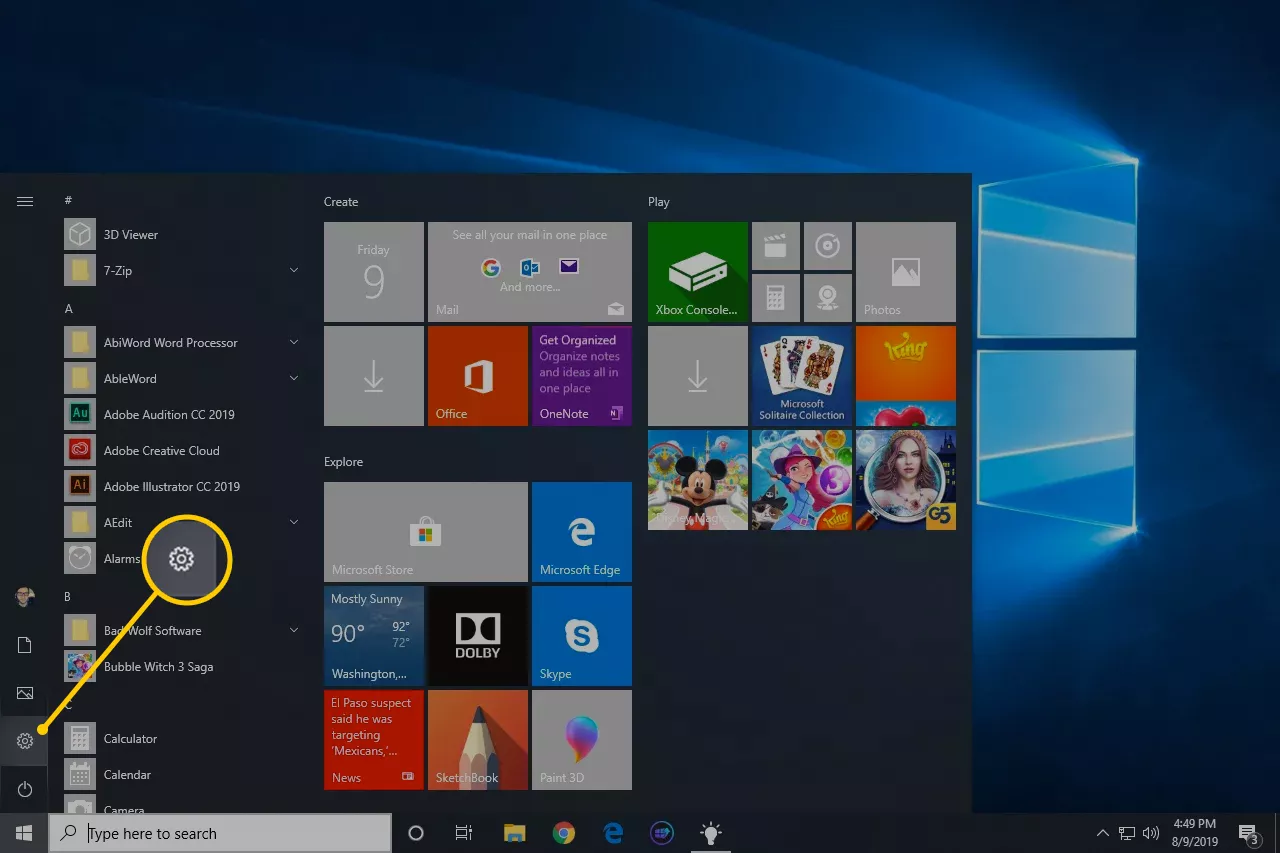1280x853 pixels.
Task: Open the Xbox Console Companion tile
Action: (x=697, y=272)
